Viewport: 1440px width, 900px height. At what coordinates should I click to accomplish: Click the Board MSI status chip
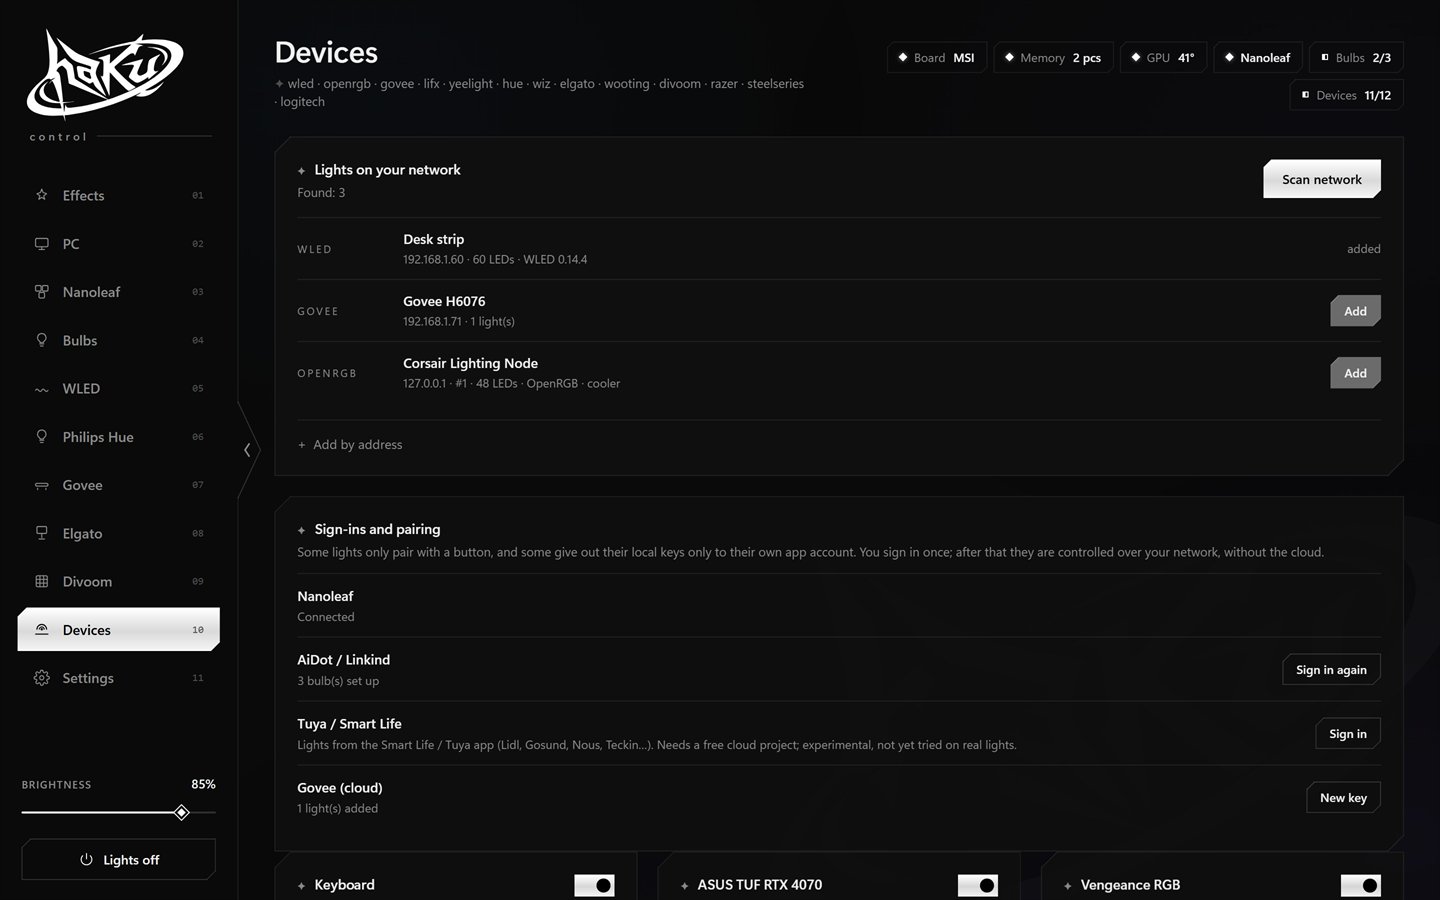tap(937, 58)
